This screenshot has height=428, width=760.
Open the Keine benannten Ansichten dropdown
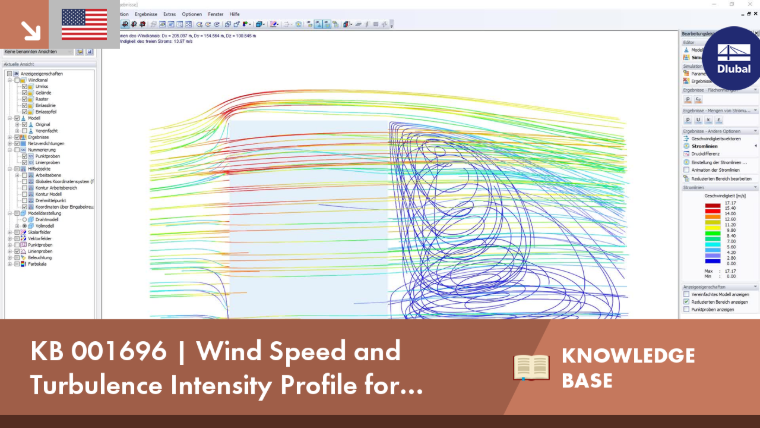point(39,51)
